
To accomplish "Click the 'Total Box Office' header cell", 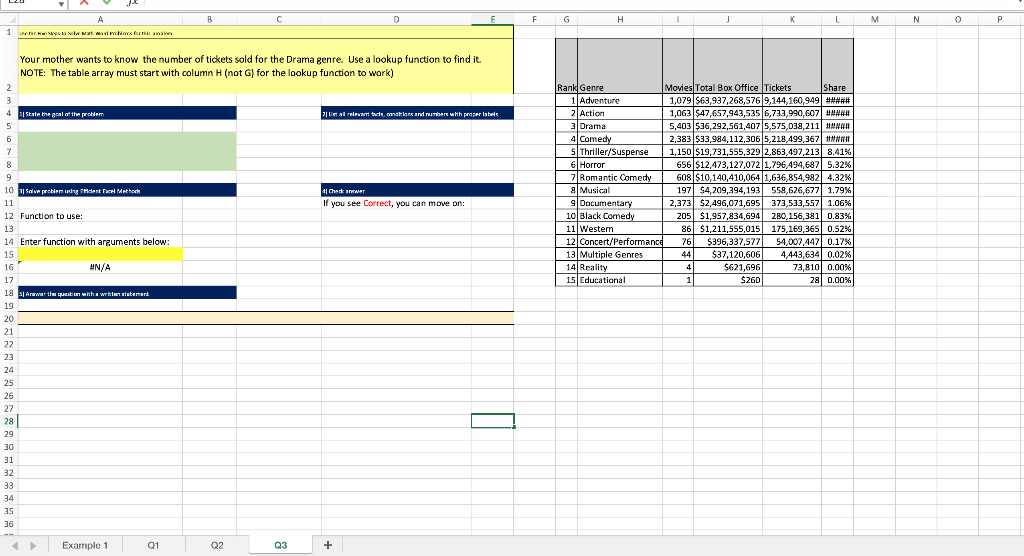I will click(x=728, y=66).
